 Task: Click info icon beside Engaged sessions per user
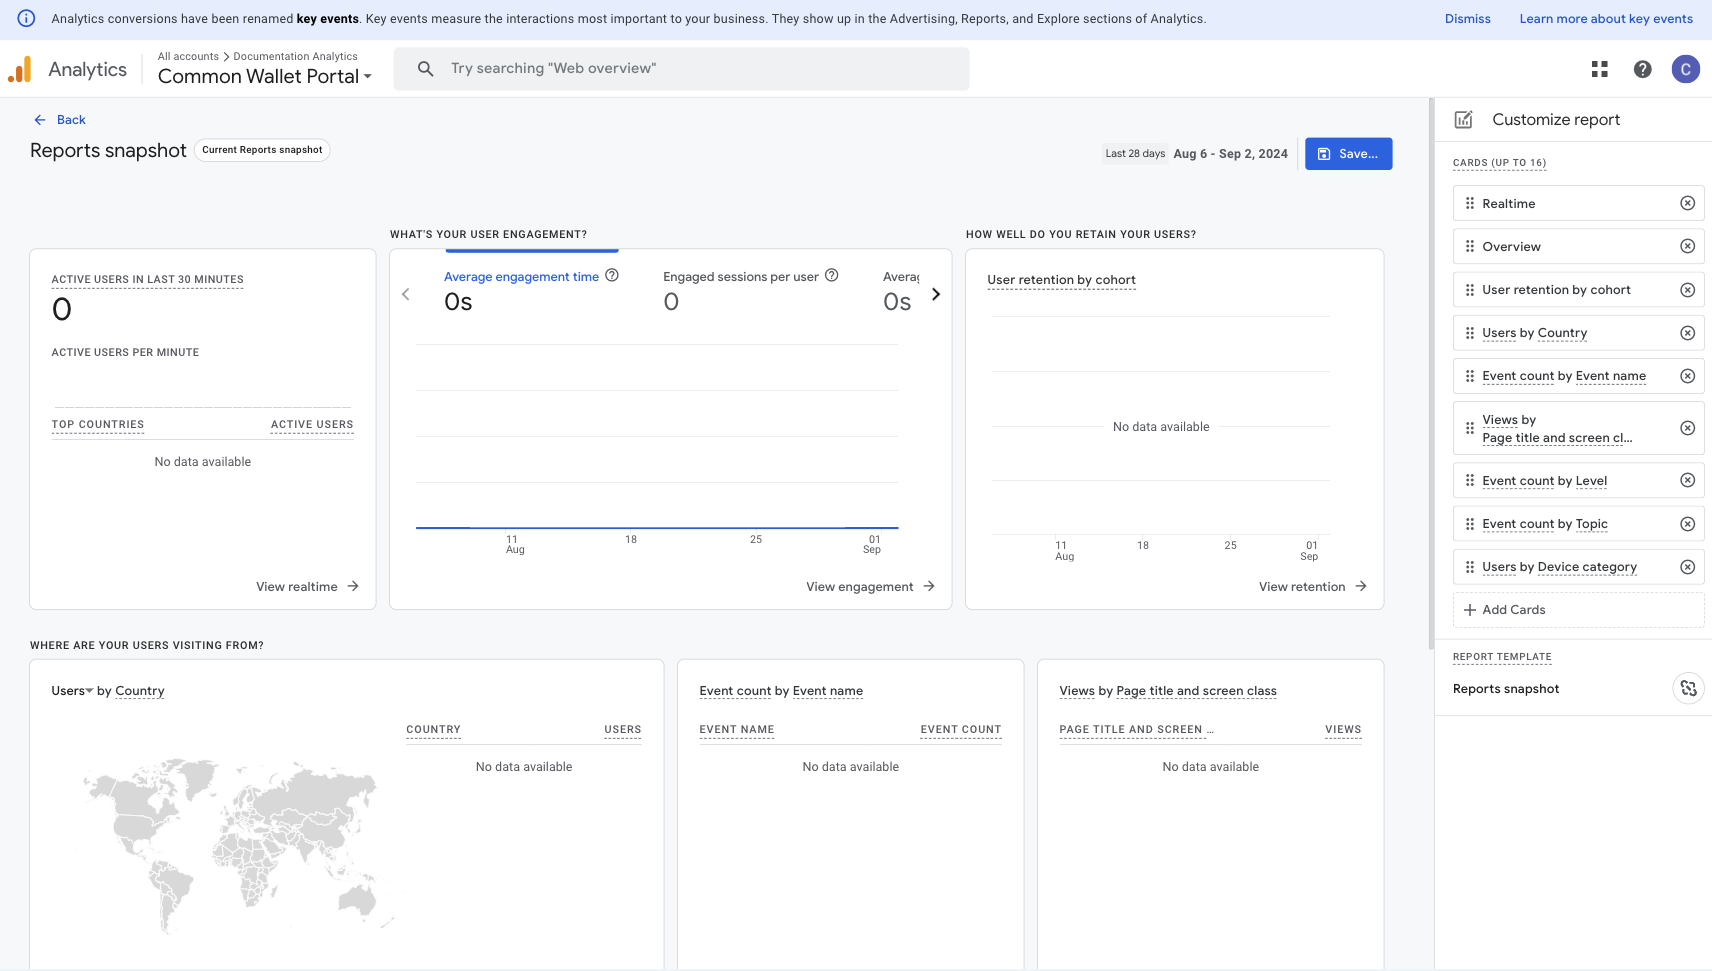click(x=831, y=275)
